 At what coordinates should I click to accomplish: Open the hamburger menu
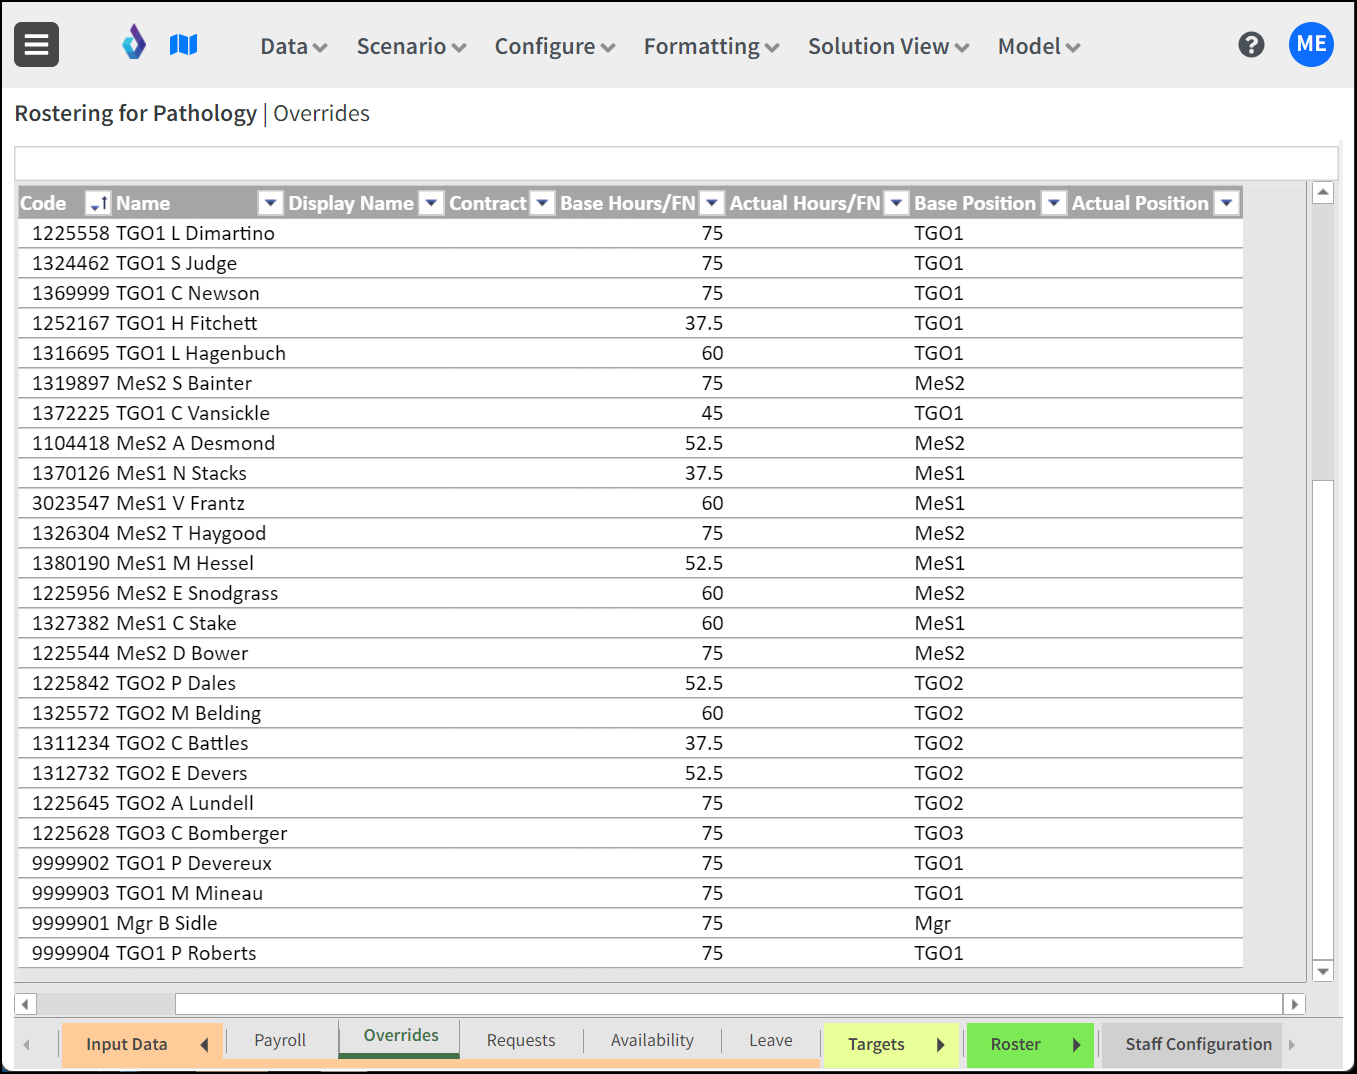click(36, 45)
